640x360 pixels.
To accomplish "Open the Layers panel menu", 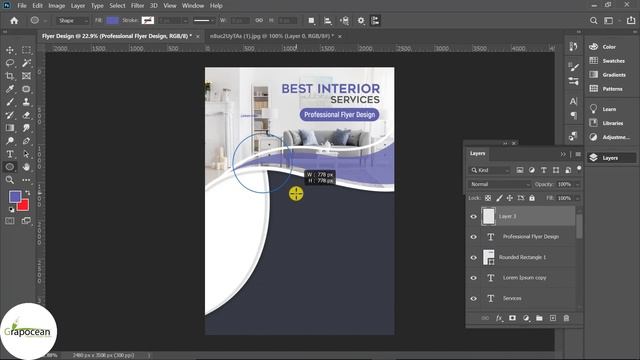I will click(578, 154).
